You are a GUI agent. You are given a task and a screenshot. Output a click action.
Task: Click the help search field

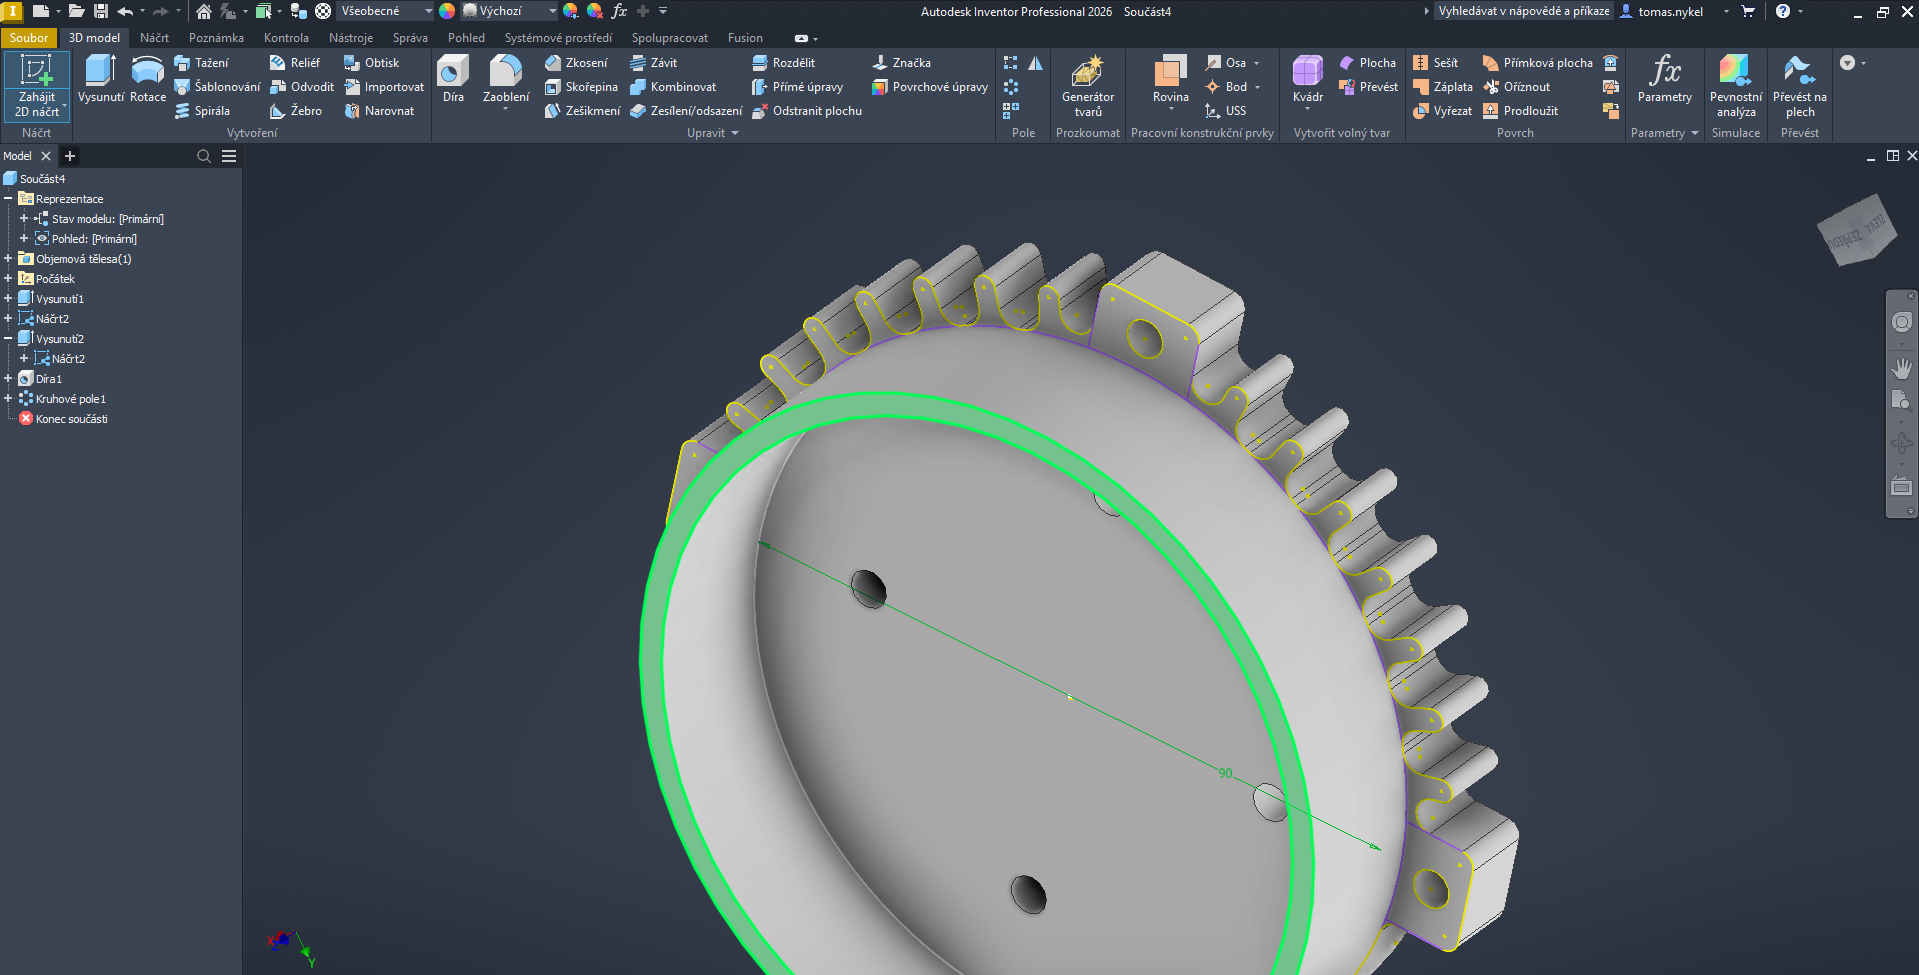(x=1523, y=11)
